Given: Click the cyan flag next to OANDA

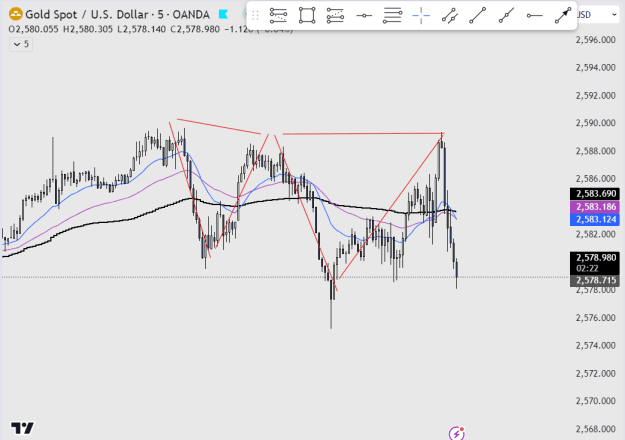Looking at the screenshot, I should click(224, 15).
